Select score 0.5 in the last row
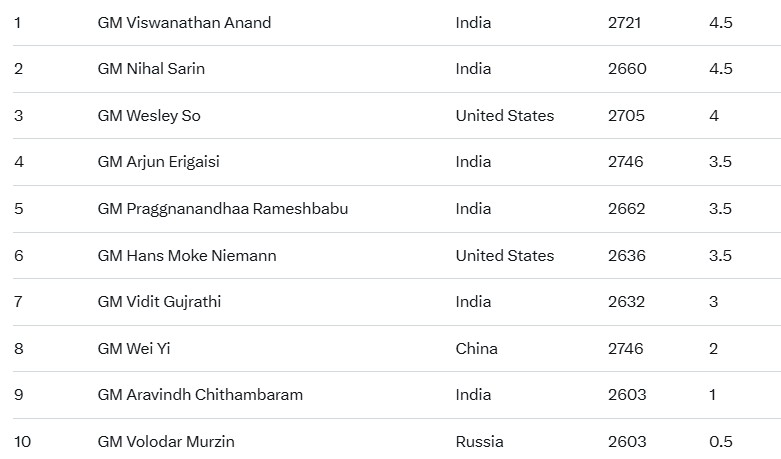Image resolution: width=781 pixels, height=459 pixels. (x=720, y=441)
